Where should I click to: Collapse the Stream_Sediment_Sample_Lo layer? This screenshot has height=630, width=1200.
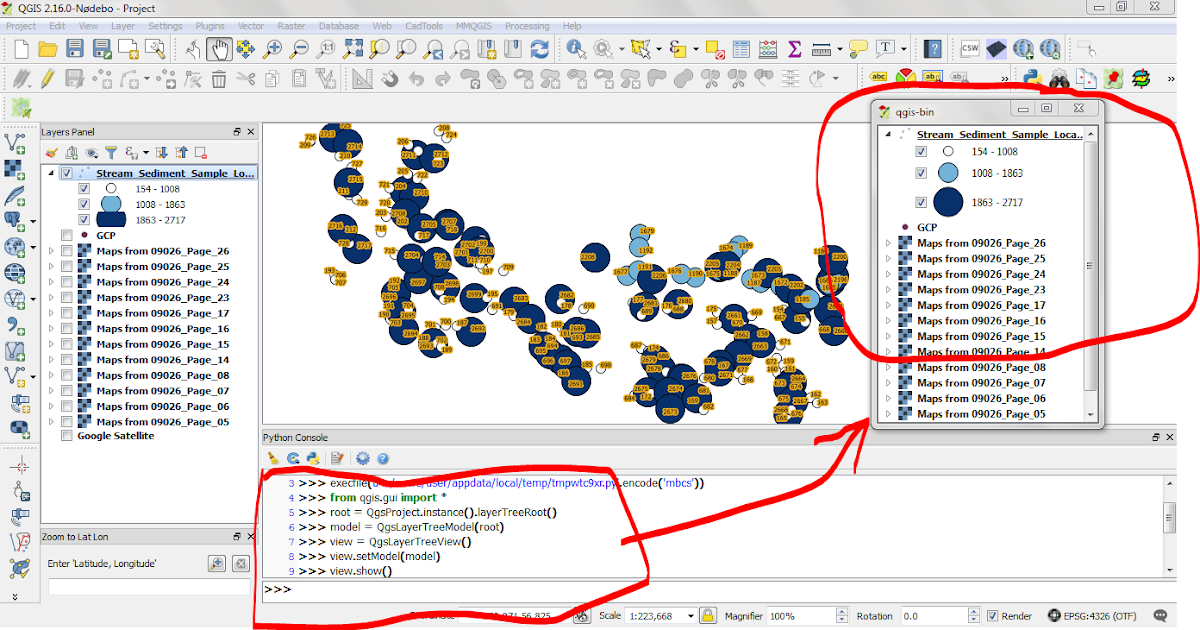[53, 172]
